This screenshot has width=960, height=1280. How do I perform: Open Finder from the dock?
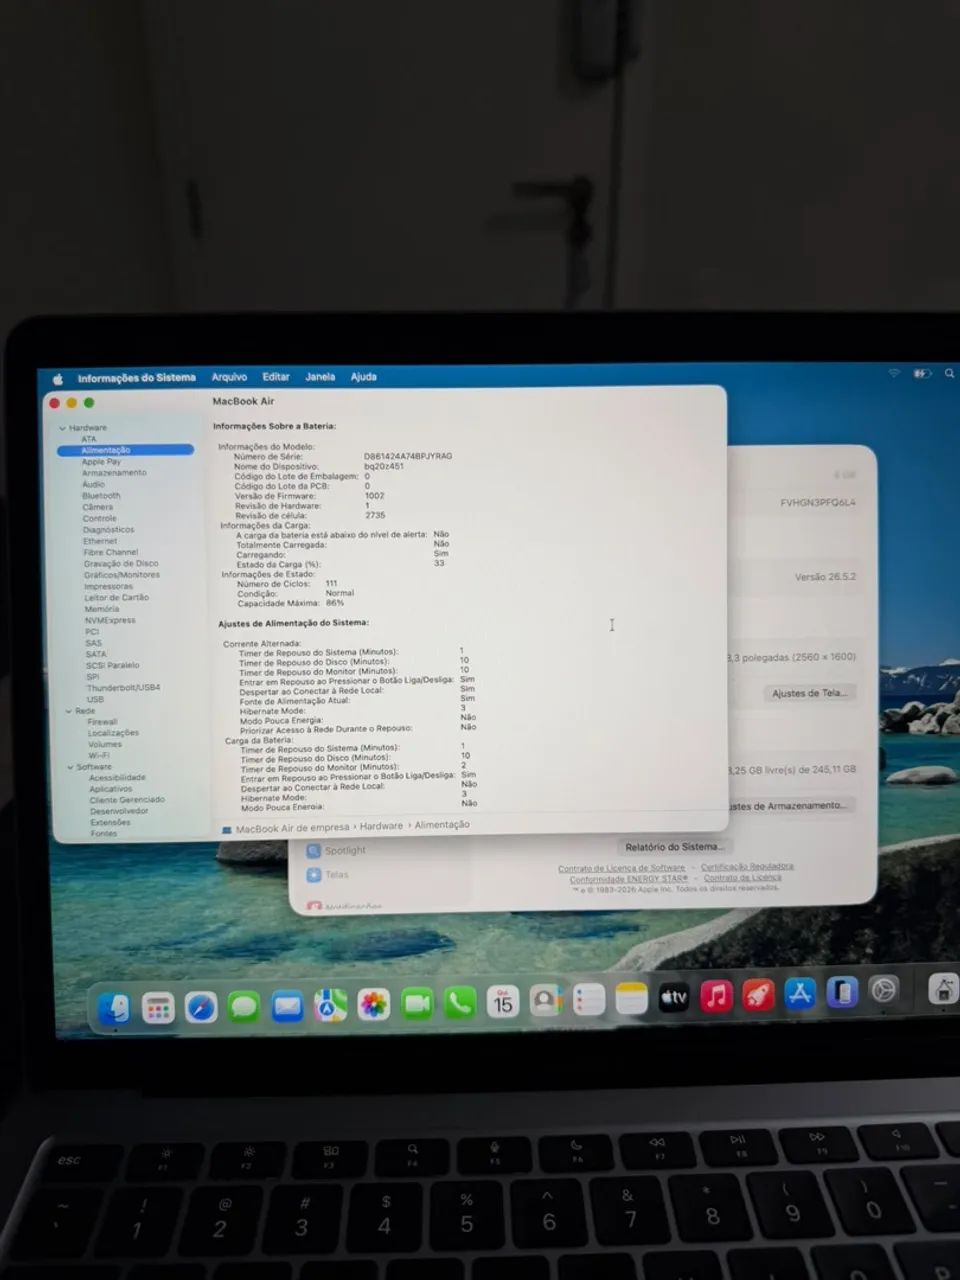coord(115,1008)
